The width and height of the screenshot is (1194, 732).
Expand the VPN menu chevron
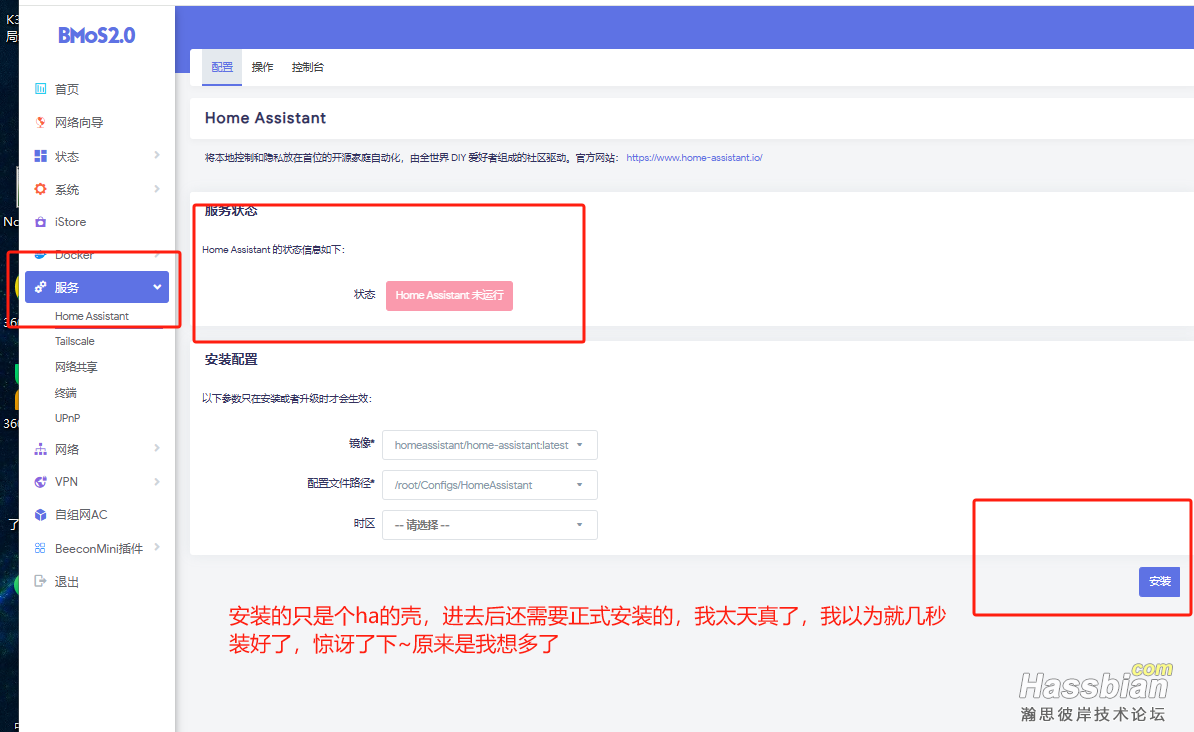pos(157,481)
